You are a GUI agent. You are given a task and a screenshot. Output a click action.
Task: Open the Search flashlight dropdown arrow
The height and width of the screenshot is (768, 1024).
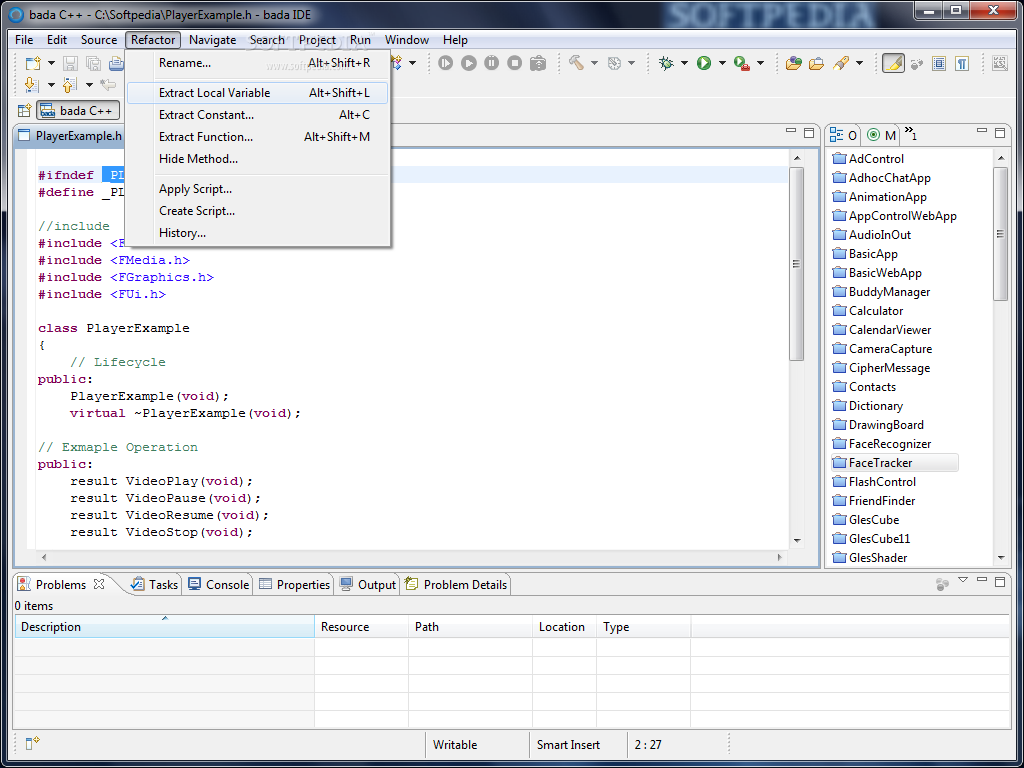click(859, 63)
